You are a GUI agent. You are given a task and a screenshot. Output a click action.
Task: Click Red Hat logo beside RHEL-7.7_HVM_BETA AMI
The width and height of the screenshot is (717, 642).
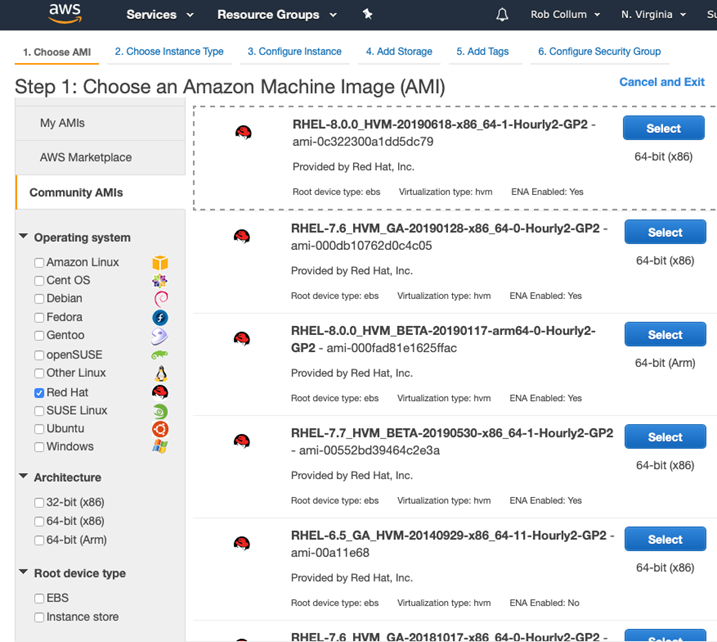242,441
